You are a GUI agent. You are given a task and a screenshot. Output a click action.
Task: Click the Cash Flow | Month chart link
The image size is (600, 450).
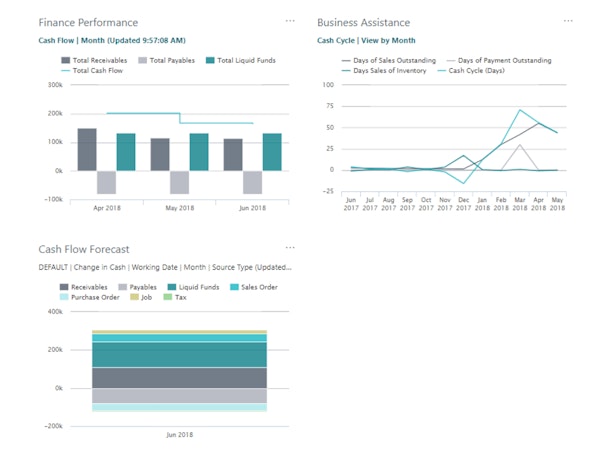point(112,41)
